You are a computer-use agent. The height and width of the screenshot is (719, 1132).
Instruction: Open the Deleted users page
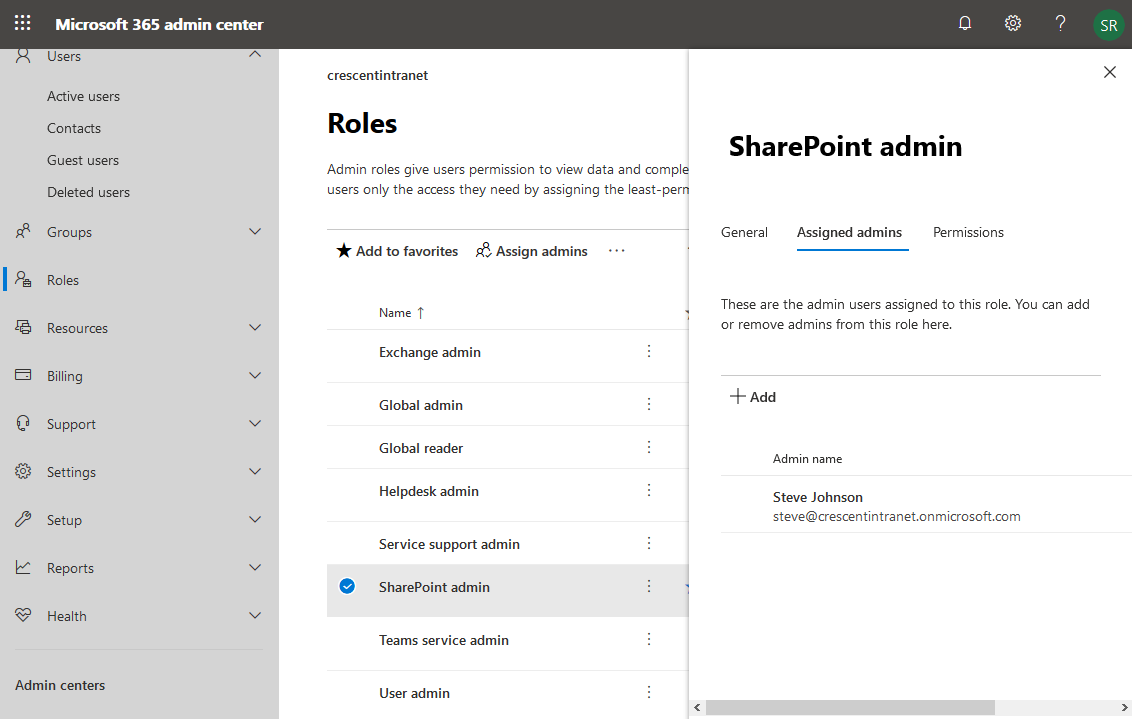pyautogui.click(x=89, y=191)
